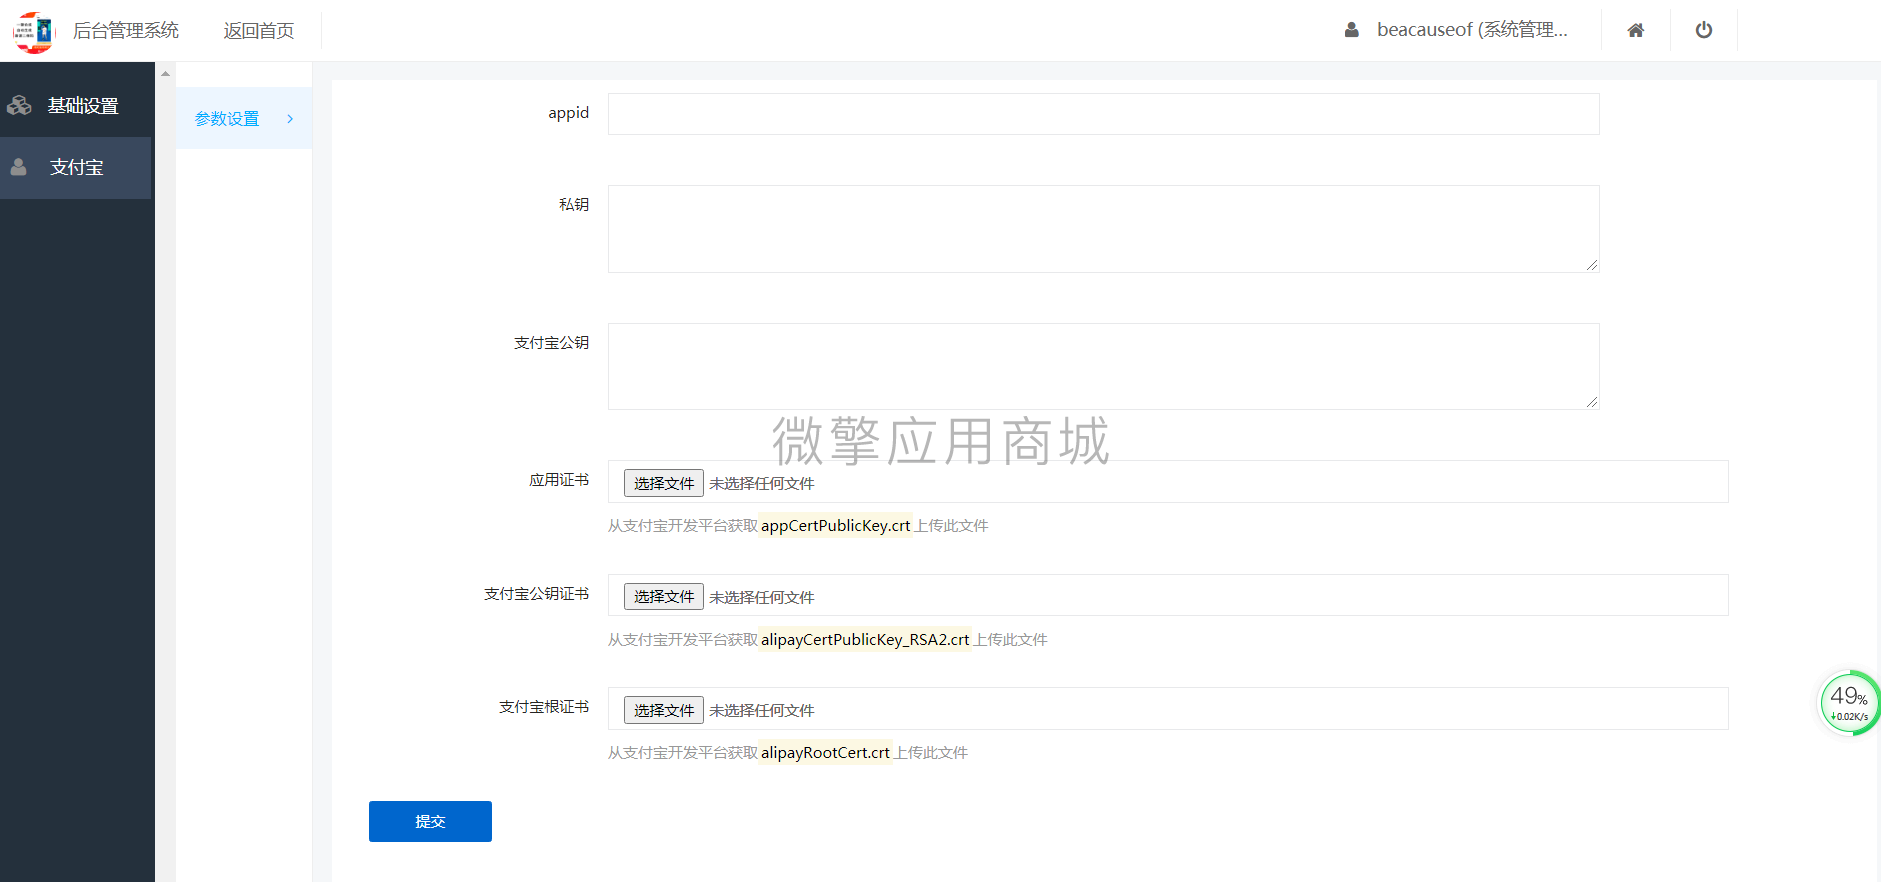This screenshot has height=882, width=1881.
Task: Click the 基础设置 cubes icon in the sidebar
Action: pos(19,105)
